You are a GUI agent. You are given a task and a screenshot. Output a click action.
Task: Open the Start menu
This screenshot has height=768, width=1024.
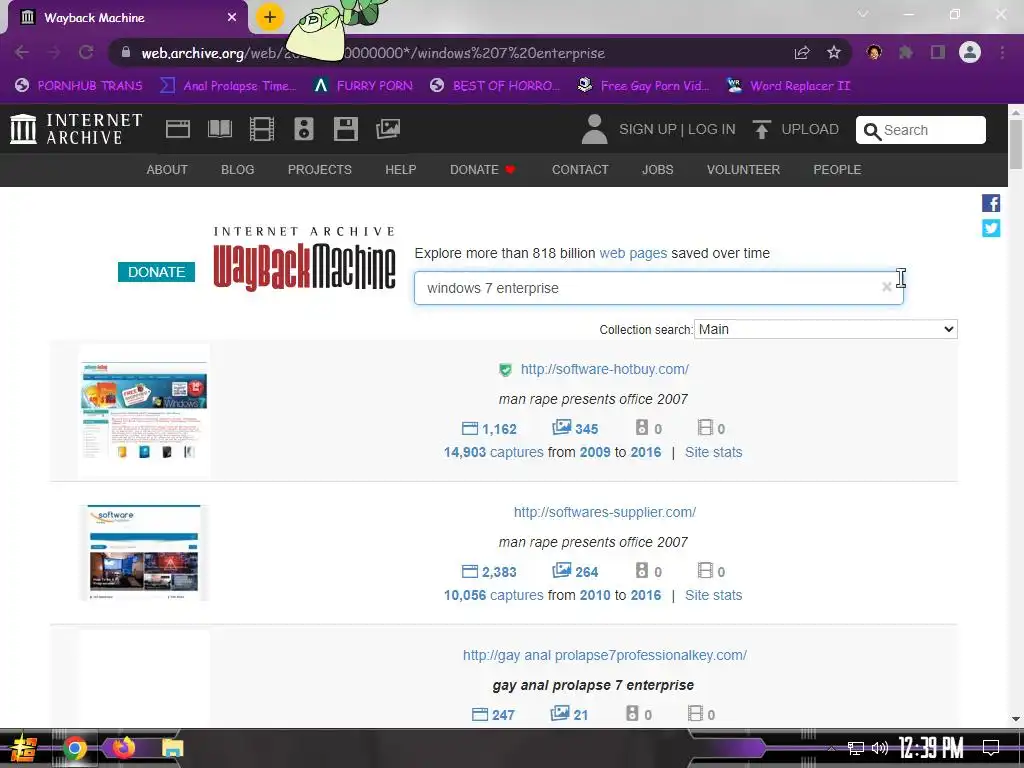(x=24, y=748)
